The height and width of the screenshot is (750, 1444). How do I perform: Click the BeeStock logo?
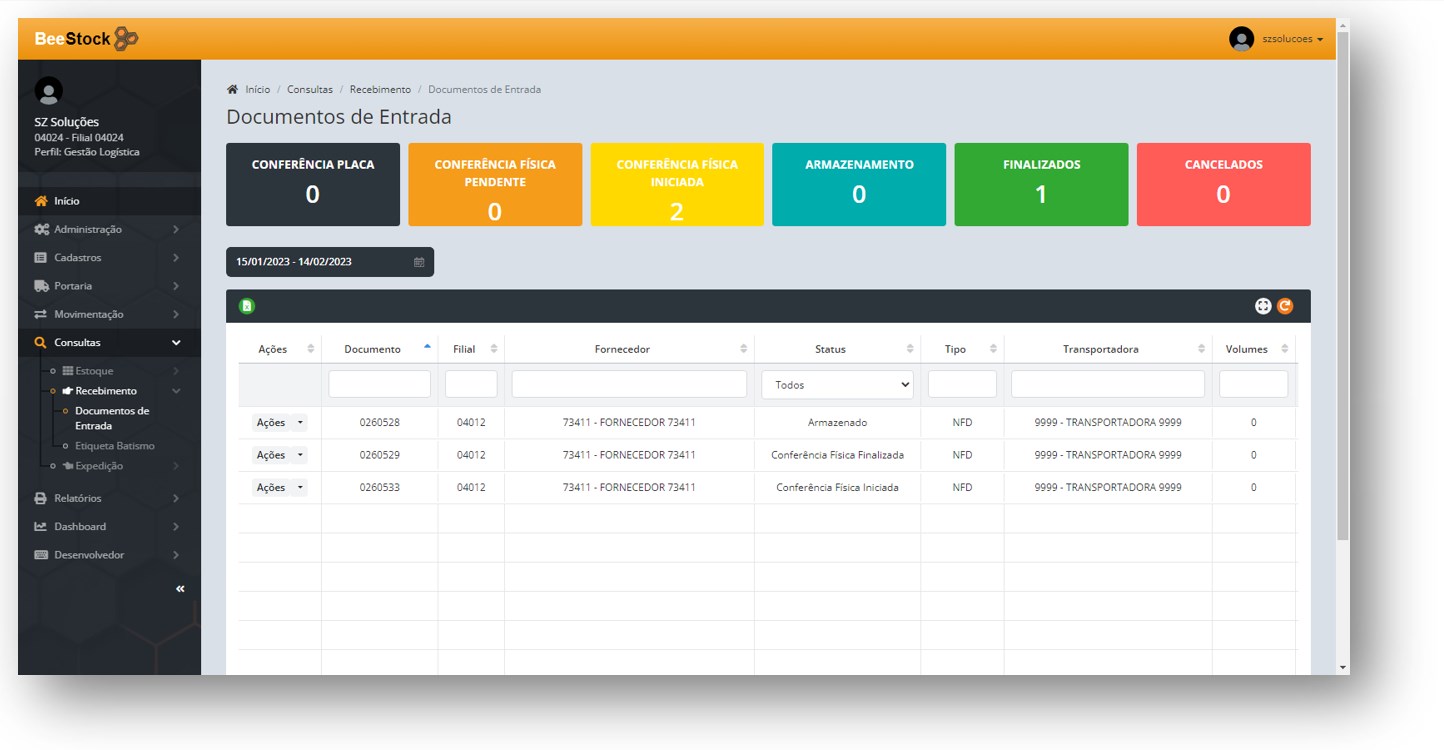pos(86,39)
